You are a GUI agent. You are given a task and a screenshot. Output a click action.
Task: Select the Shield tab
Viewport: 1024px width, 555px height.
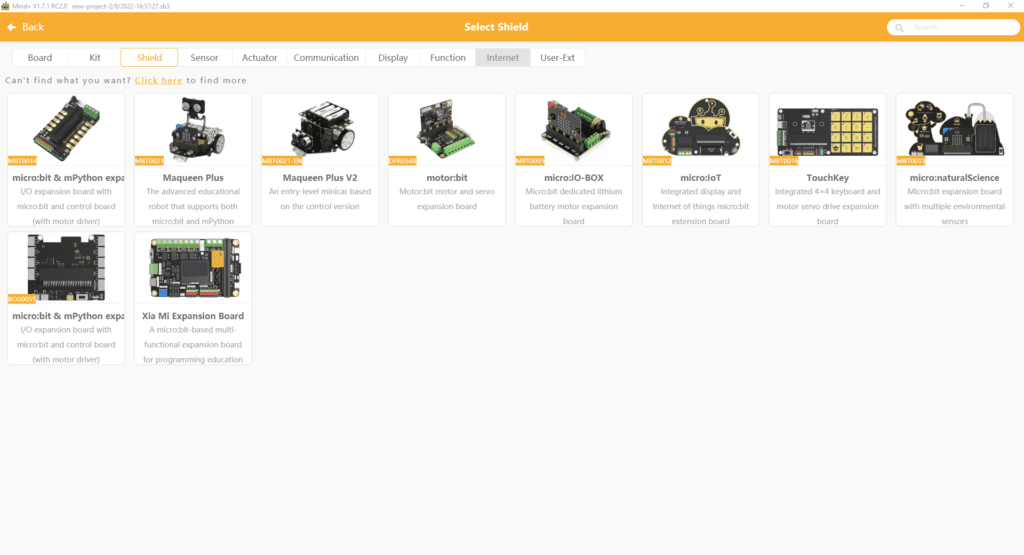coord(149,57)
